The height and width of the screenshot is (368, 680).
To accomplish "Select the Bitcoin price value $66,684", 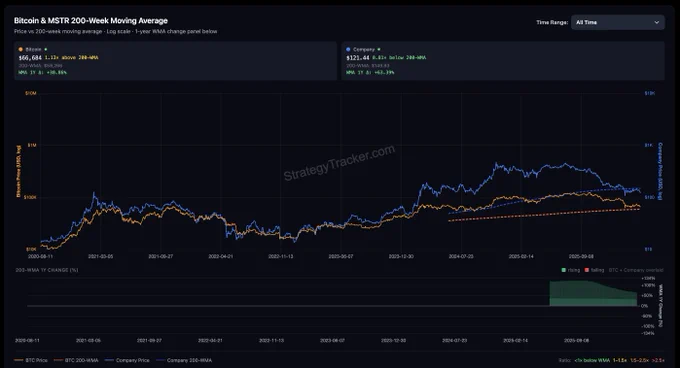I will pos(30,58).
